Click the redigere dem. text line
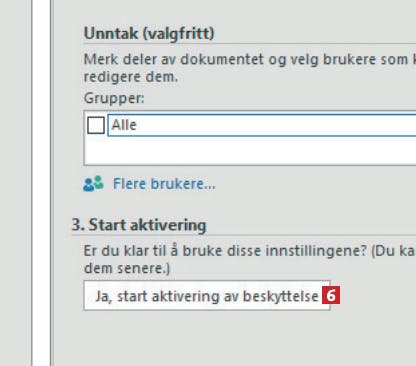 [131, 77]
